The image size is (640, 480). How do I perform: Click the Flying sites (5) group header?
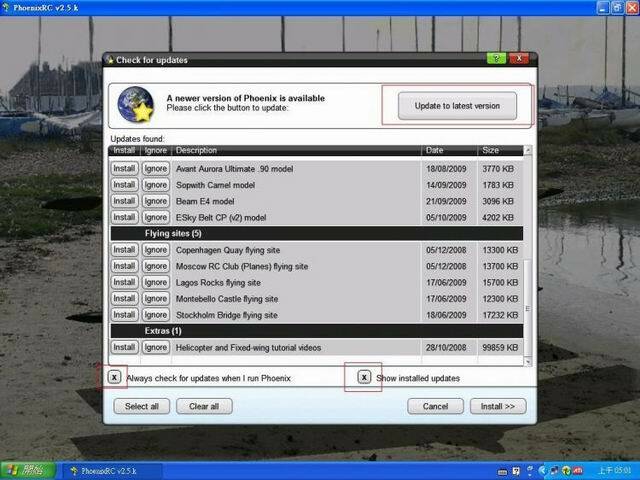317,233
